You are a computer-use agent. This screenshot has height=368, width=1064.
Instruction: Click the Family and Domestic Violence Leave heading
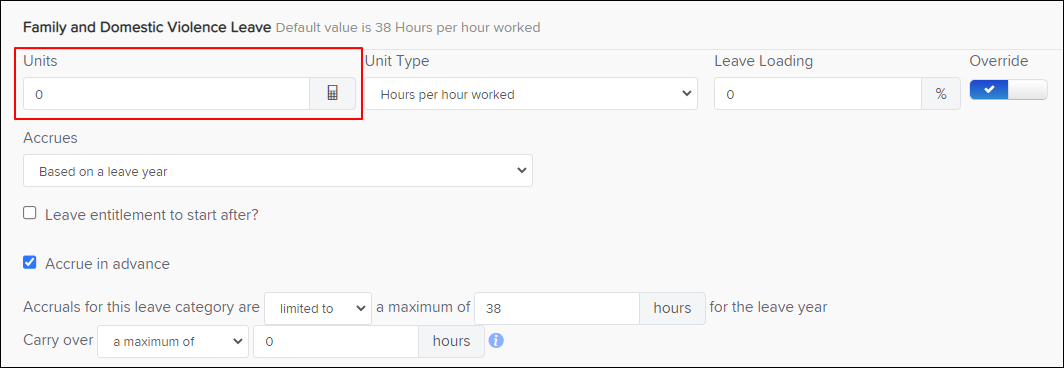147,27
